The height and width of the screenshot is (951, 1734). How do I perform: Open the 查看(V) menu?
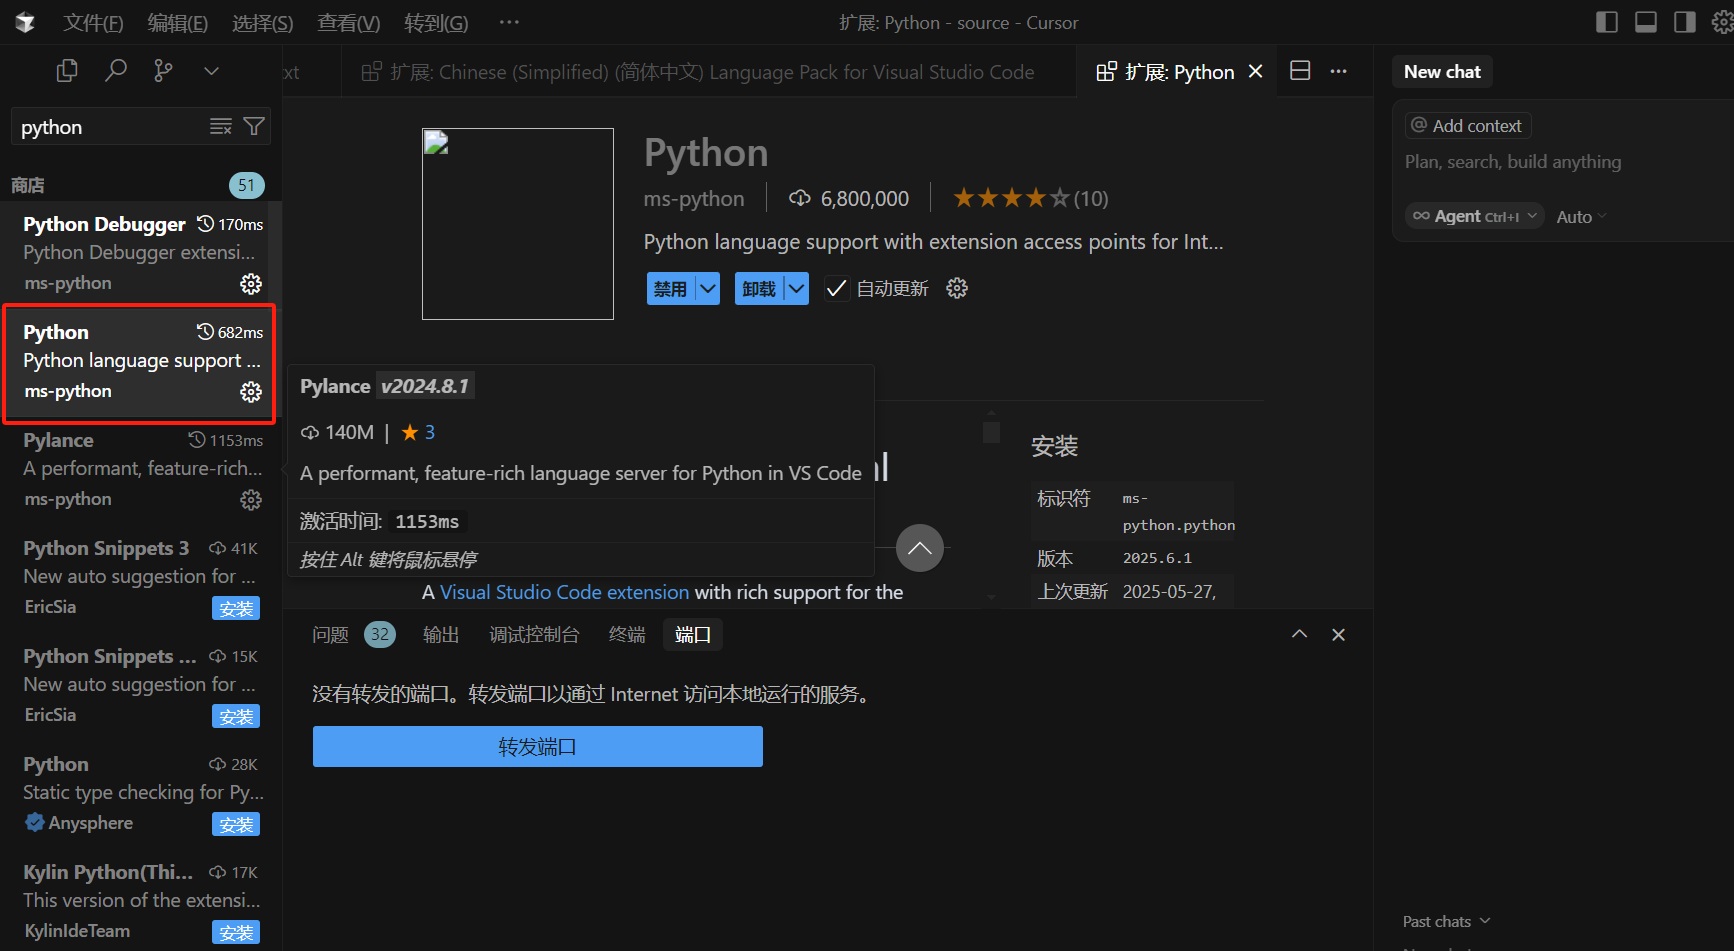349,23
